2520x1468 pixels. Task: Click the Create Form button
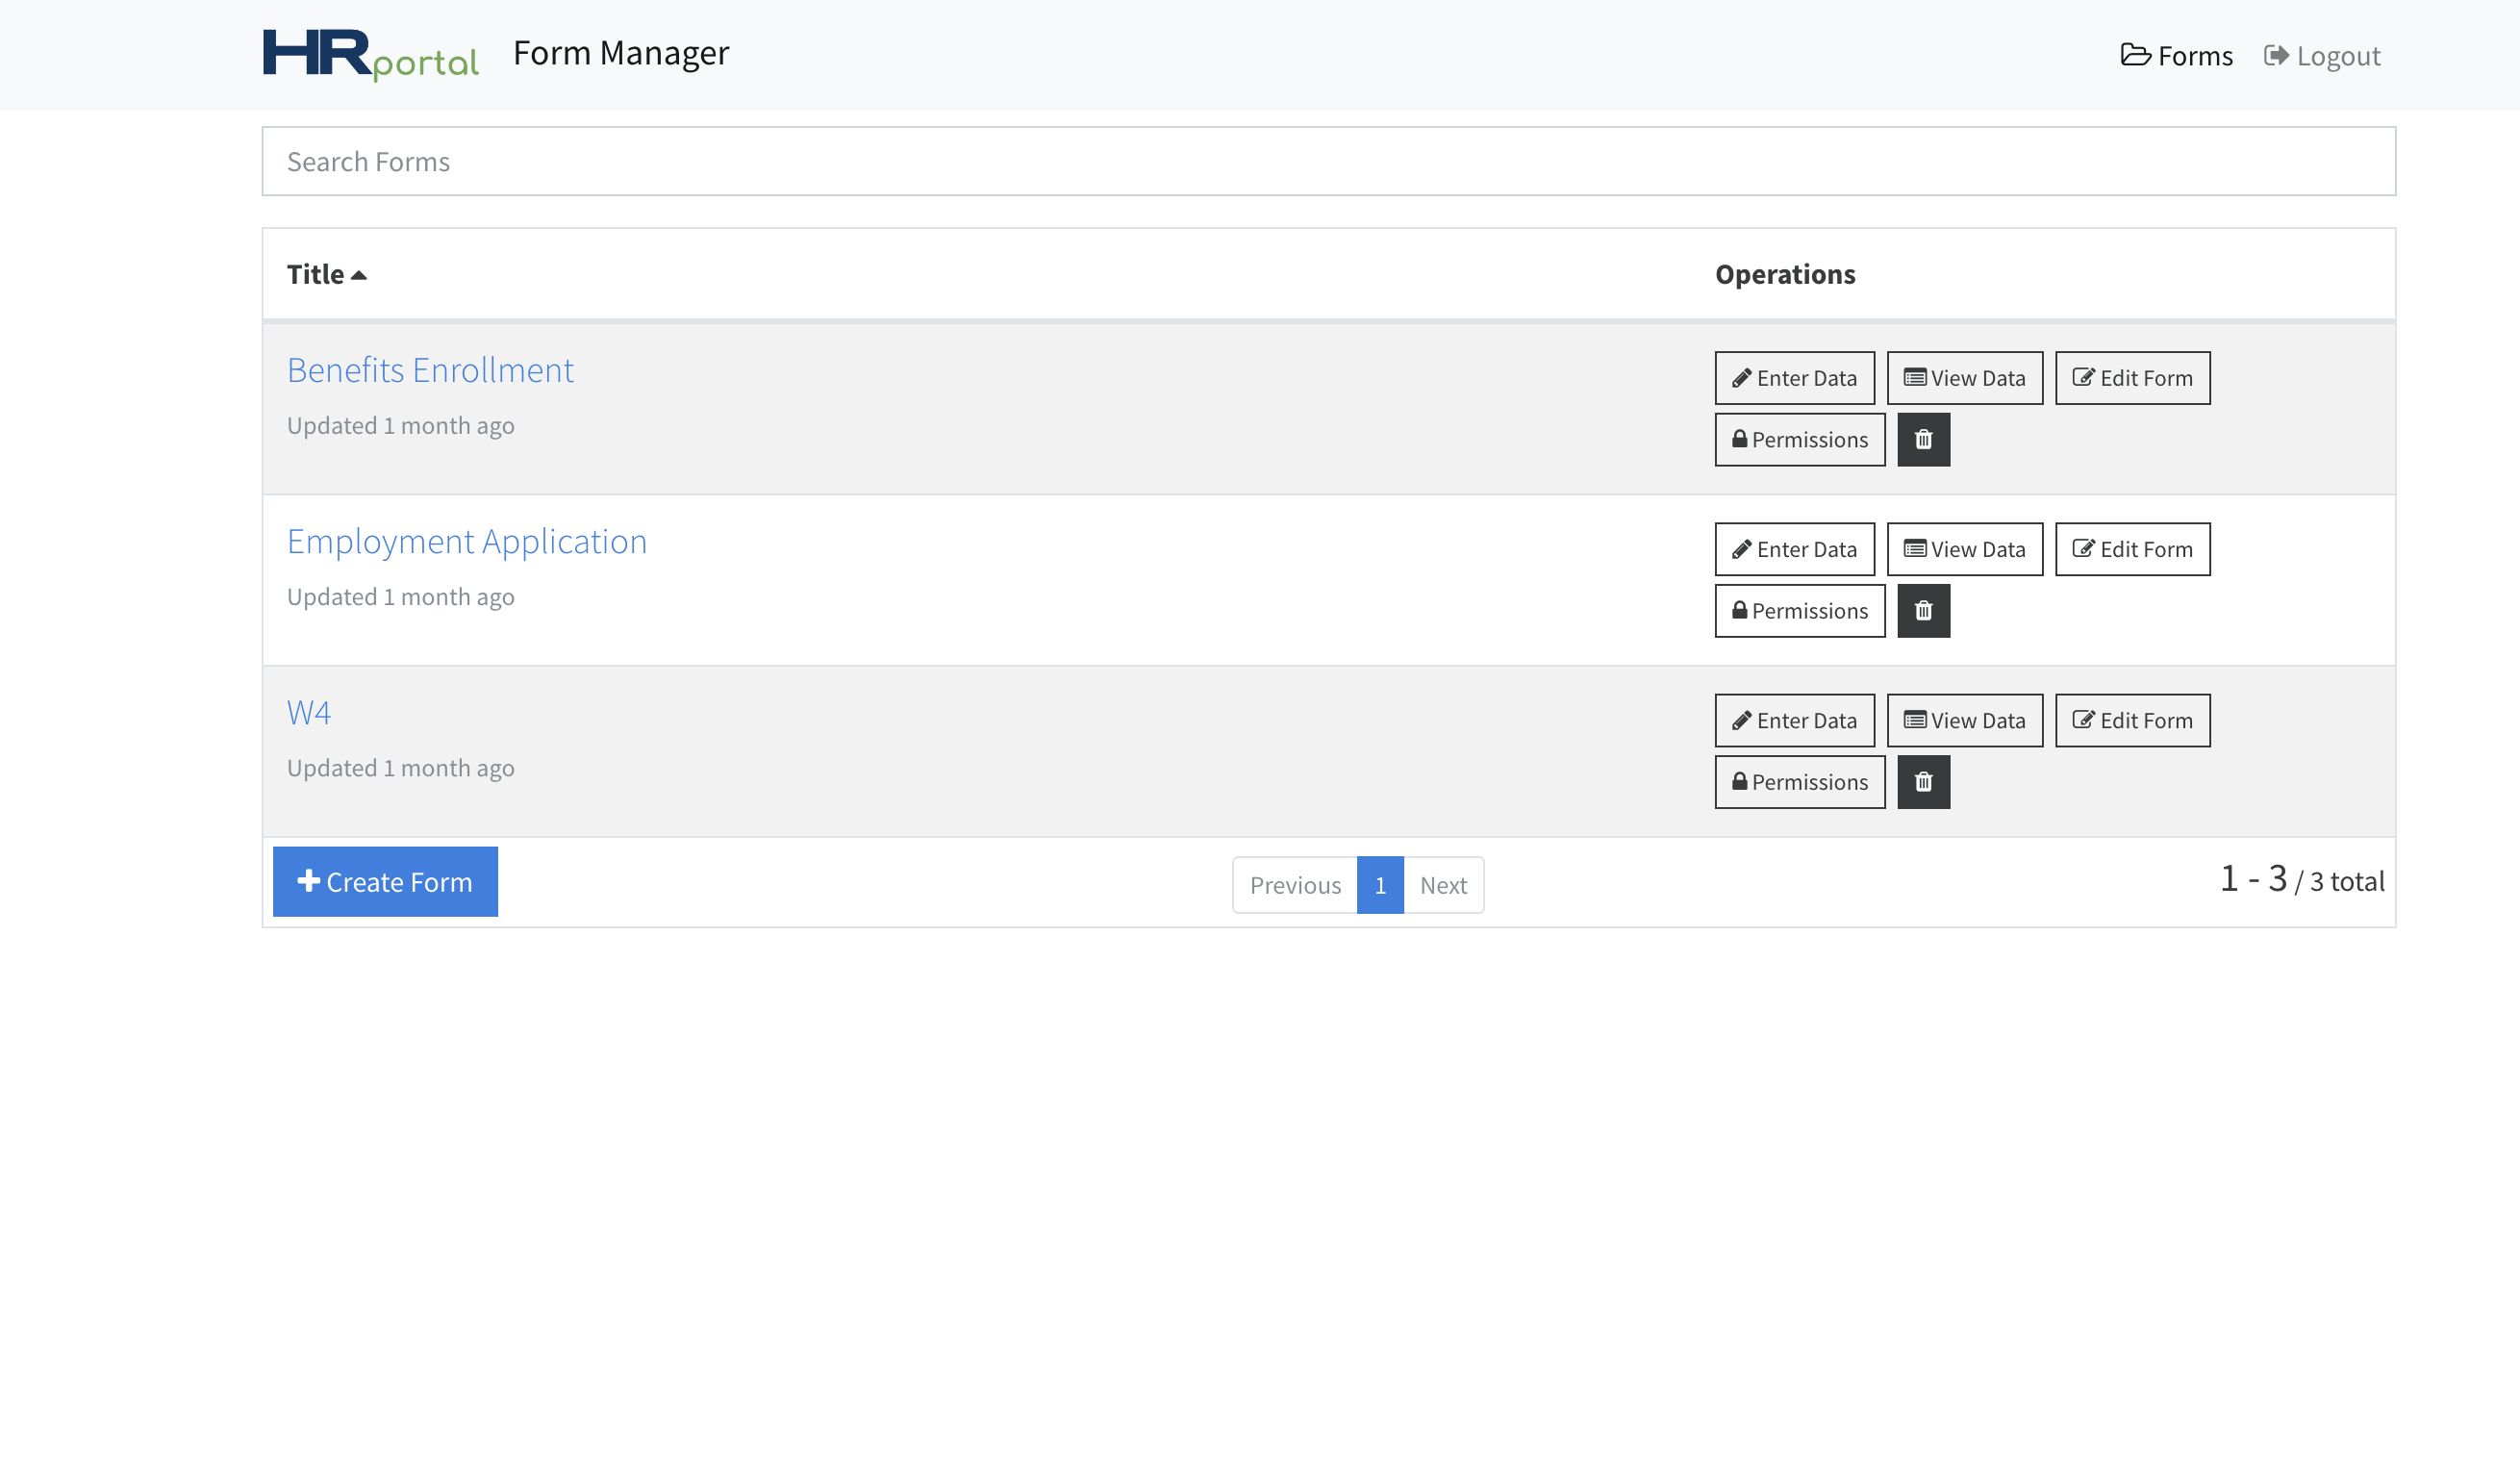pos(385,882)
